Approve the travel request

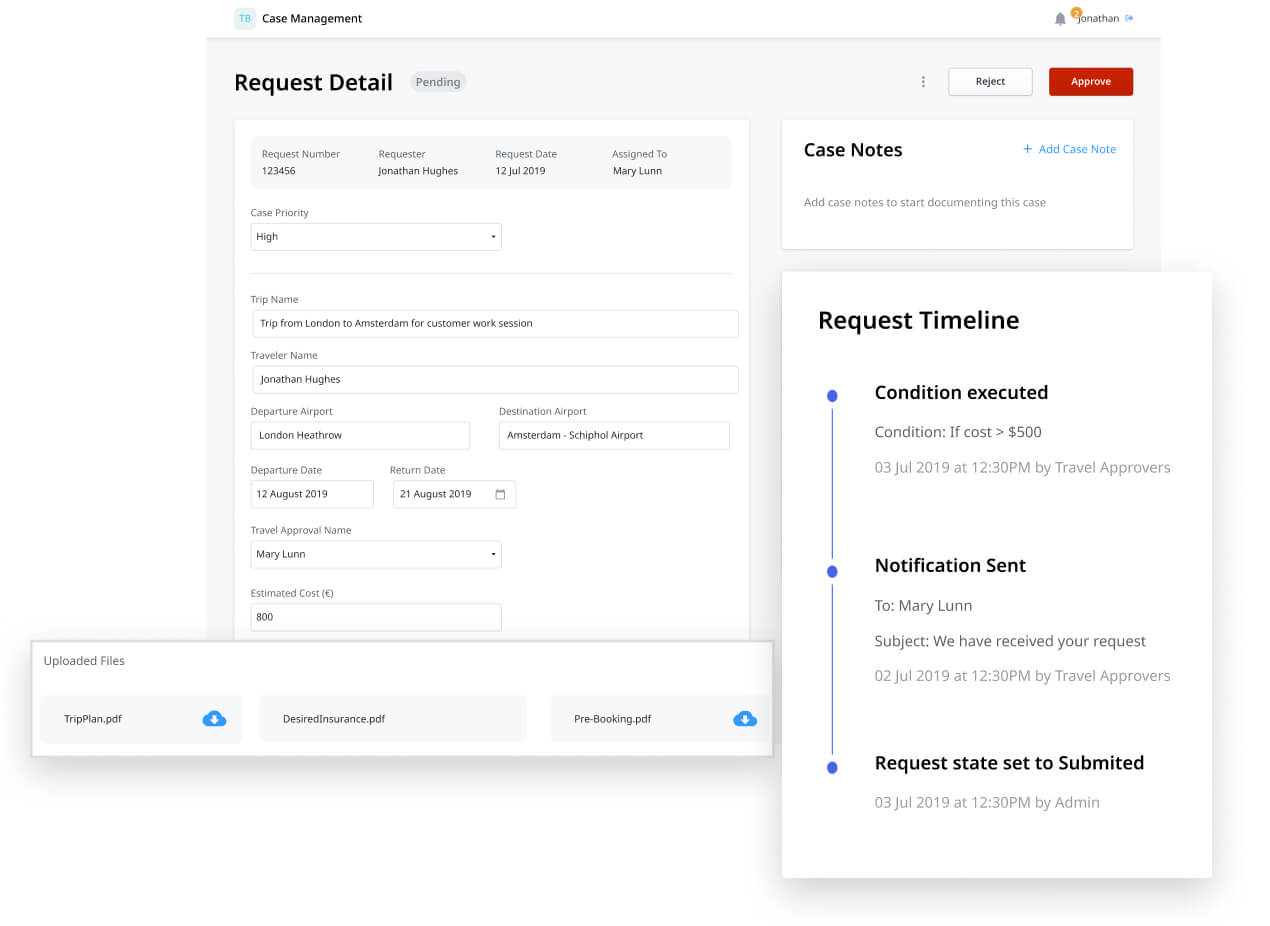1090,81
